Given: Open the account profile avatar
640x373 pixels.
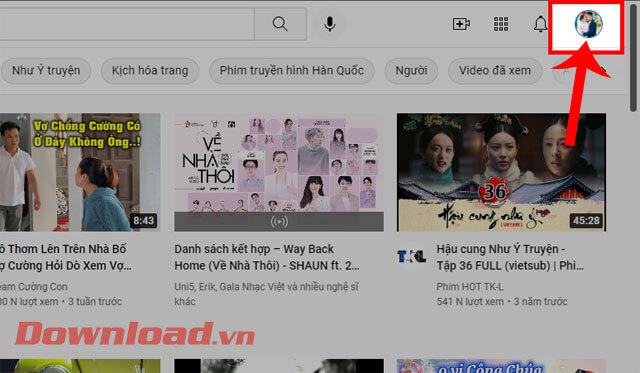Looking at the screenshot, I should (589, 24).
